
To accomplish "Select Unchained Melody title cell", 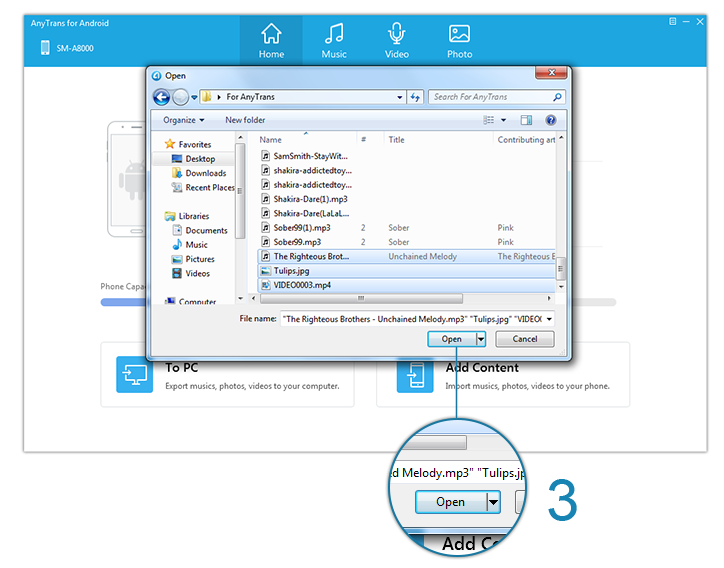I will point(422,256).
